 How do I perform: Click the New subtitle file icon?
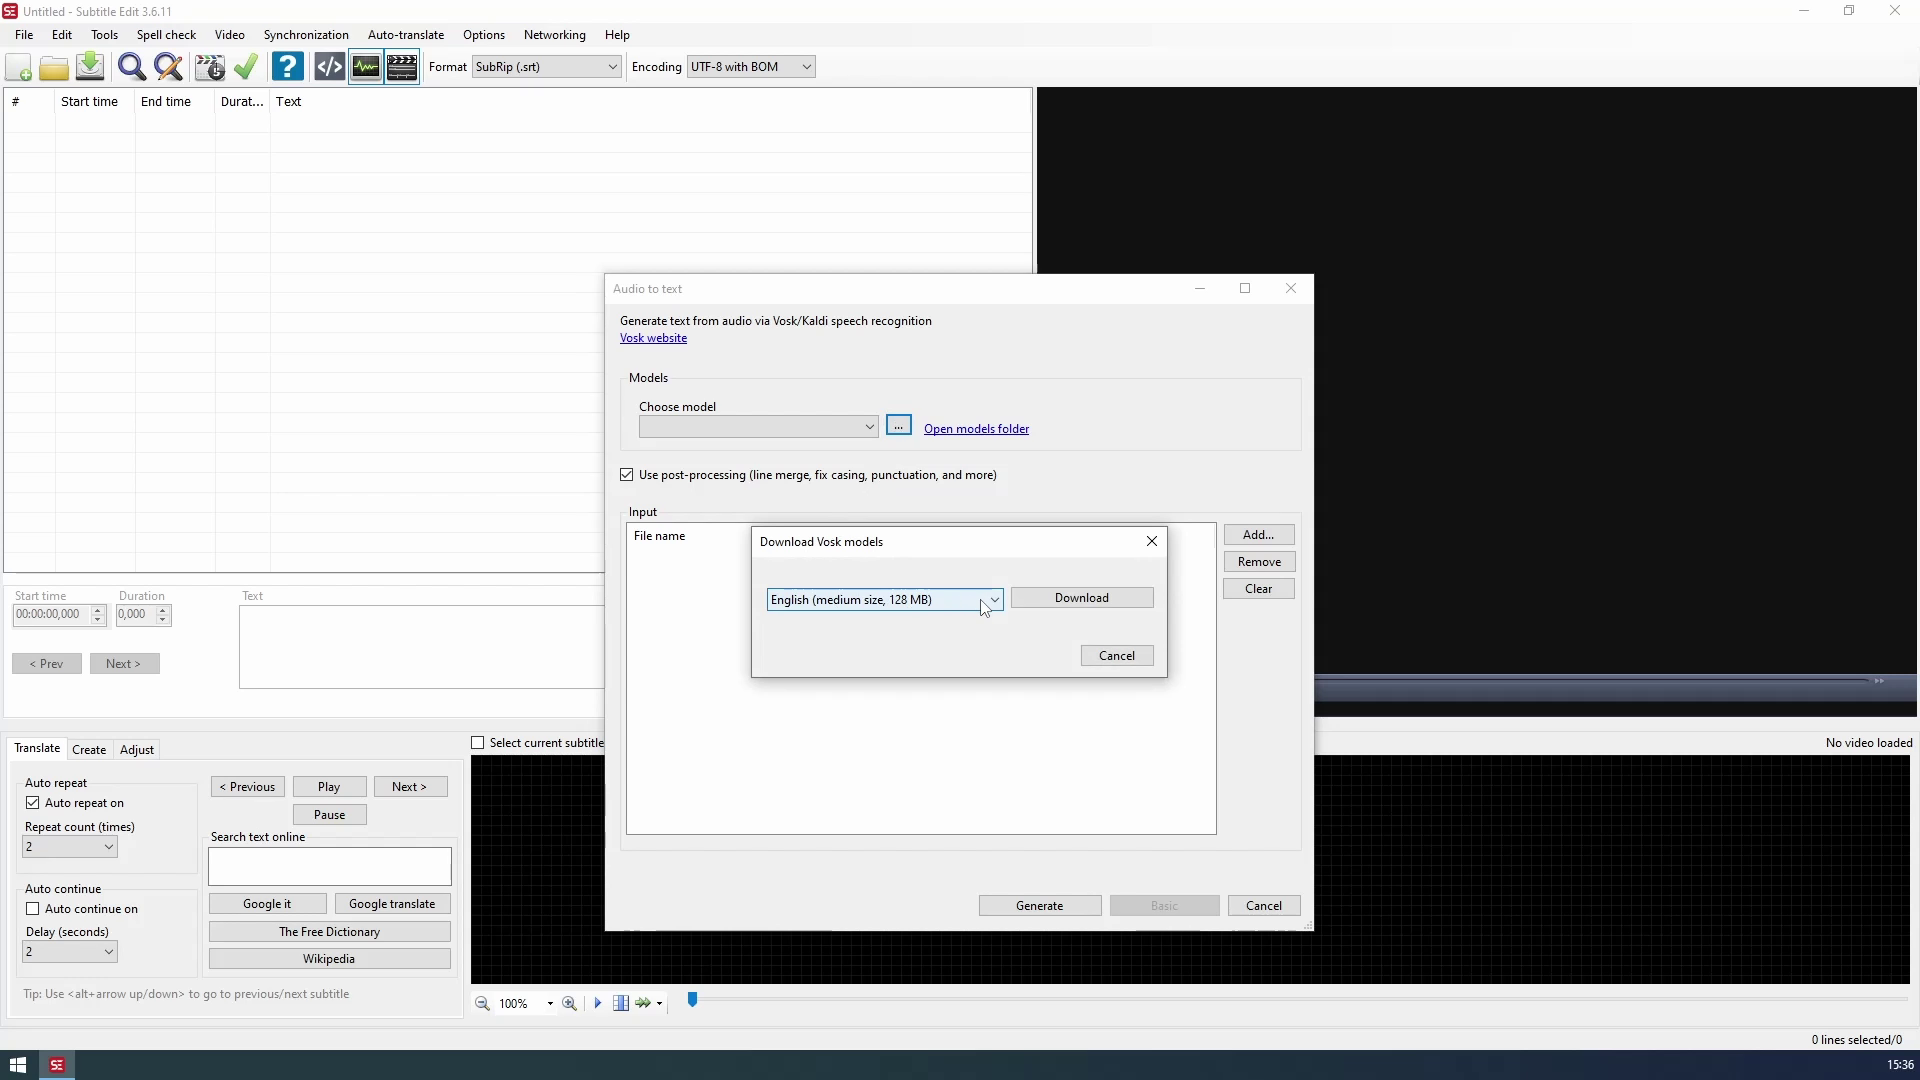pyautogui.click(x=18, y=67)
